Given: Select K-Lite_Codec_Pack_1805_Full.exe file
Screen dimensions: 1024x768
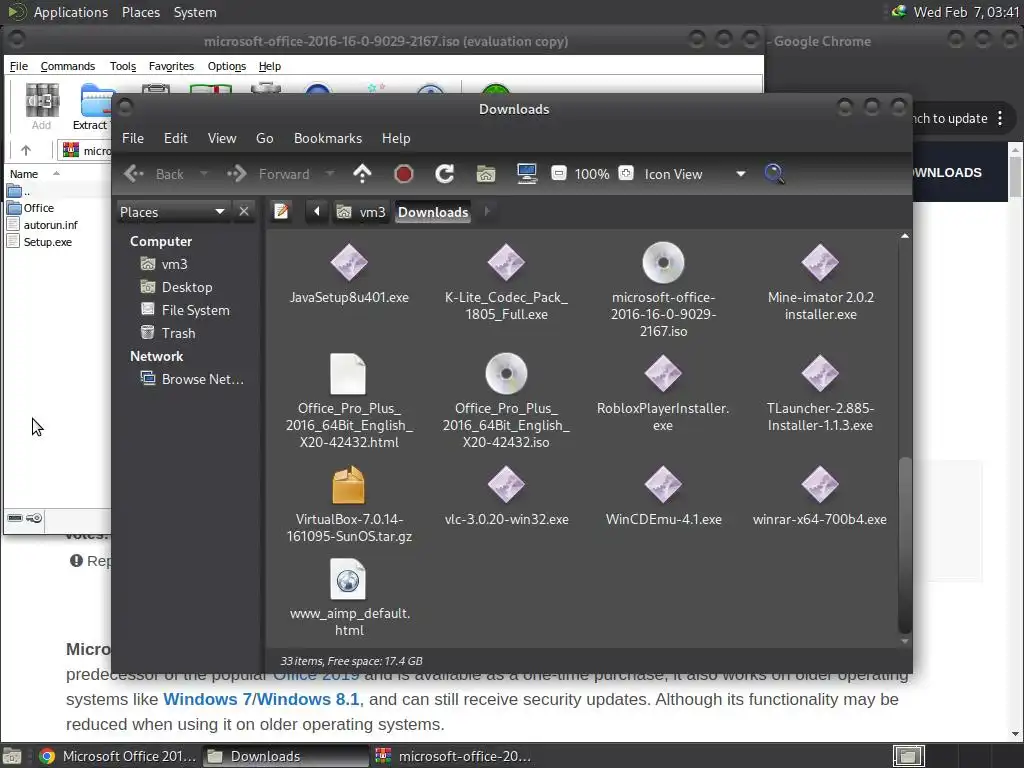Looking at the screenshot, I should 506,282.
